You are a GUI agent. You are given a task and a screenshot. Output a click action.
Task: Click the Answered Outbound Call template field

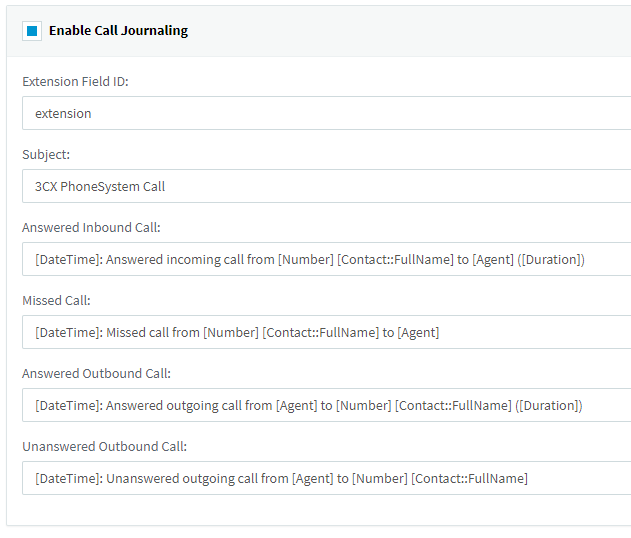(326, 406)
